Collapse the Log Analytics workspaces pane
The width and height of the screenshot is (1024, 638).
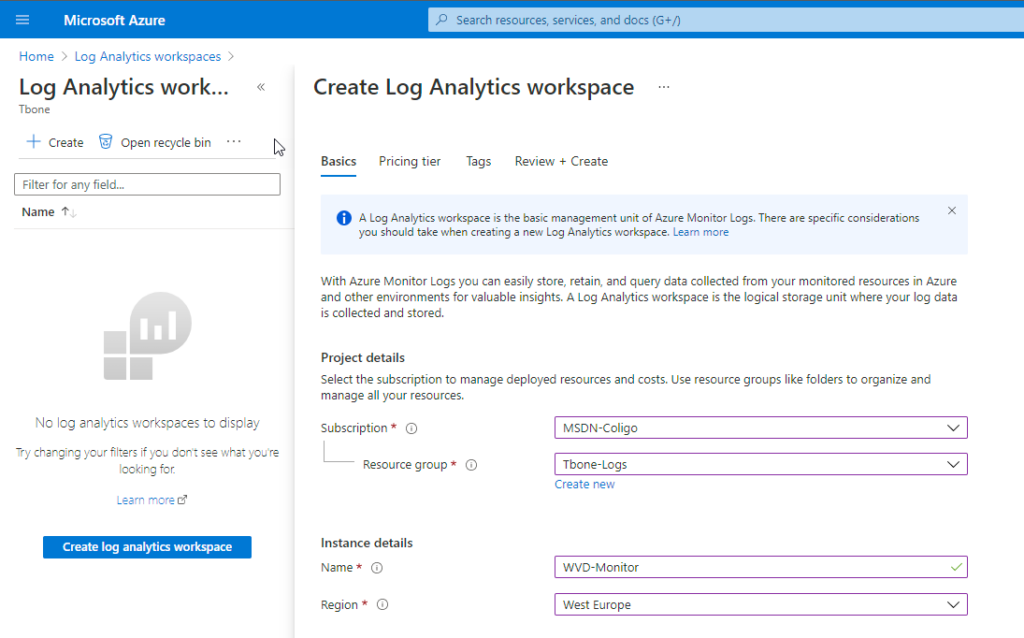point(261,87)
